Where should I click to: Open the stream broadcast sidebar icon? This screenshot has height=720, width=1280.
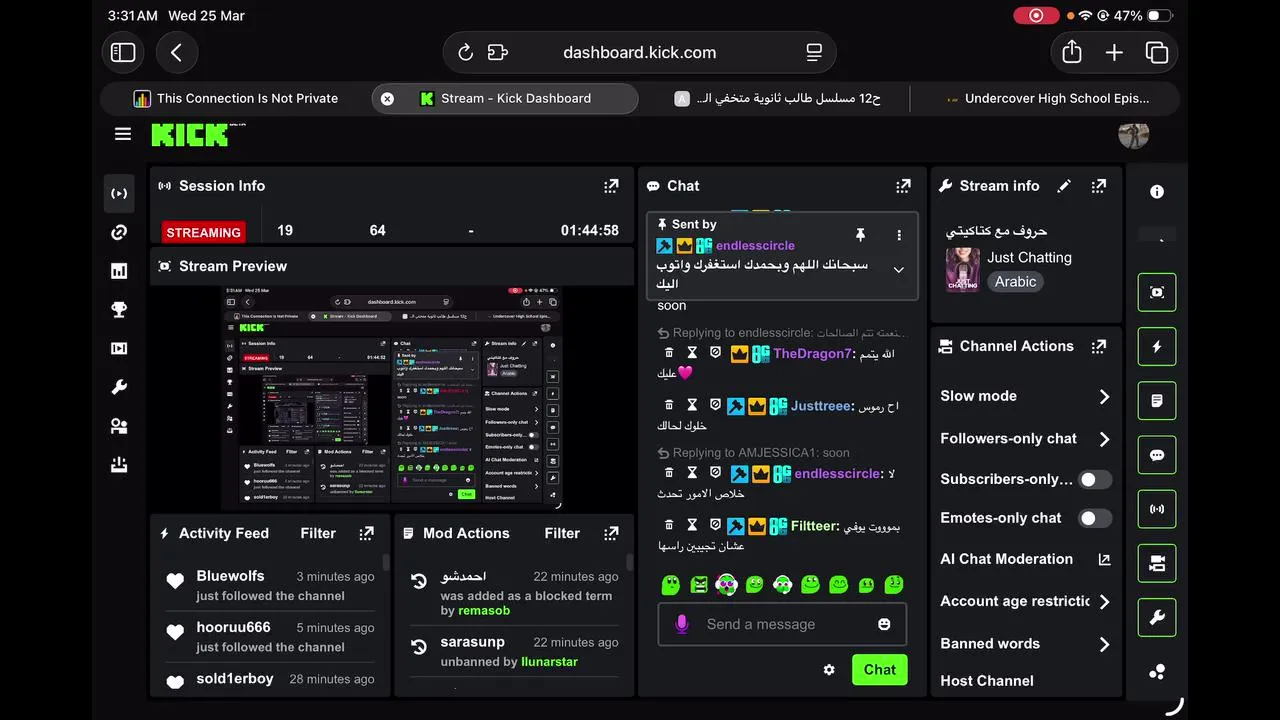click(119, 193)
